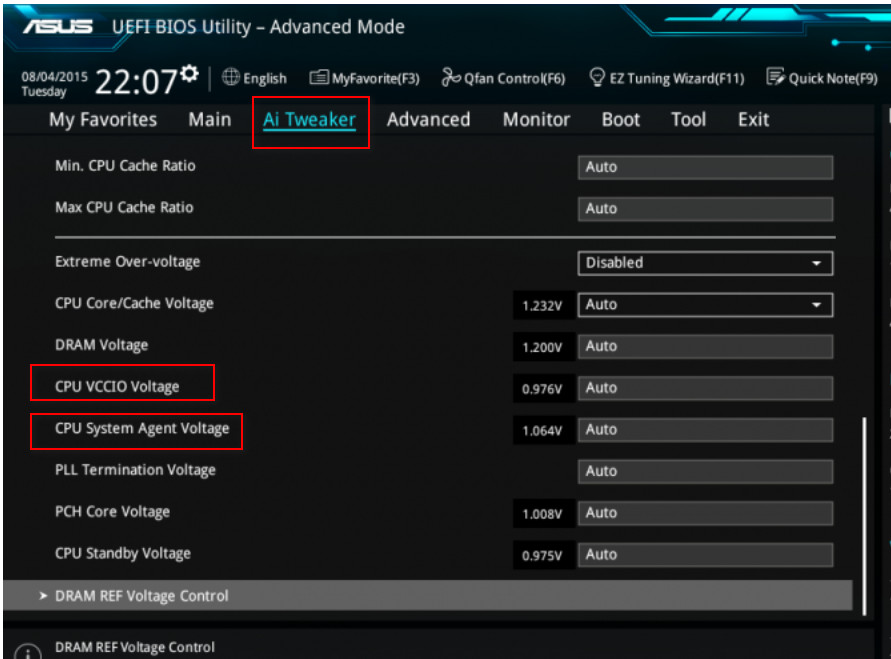891x659 pixels.
Task: Select PCH Core Voltage label
Action: coord(113,512)
